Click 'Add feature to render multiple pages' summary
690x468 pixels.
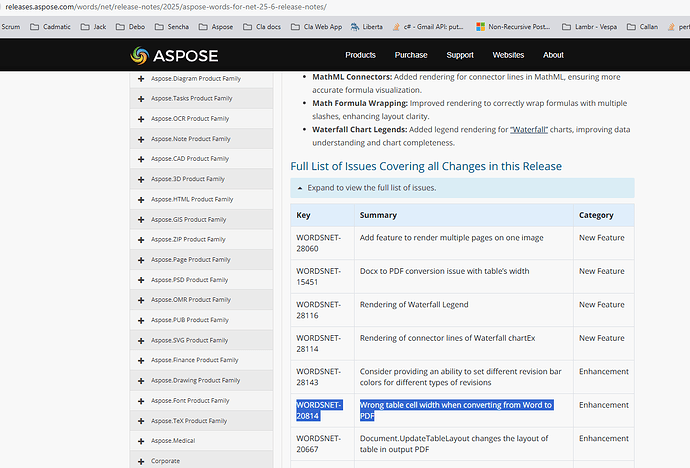point(451,238)
